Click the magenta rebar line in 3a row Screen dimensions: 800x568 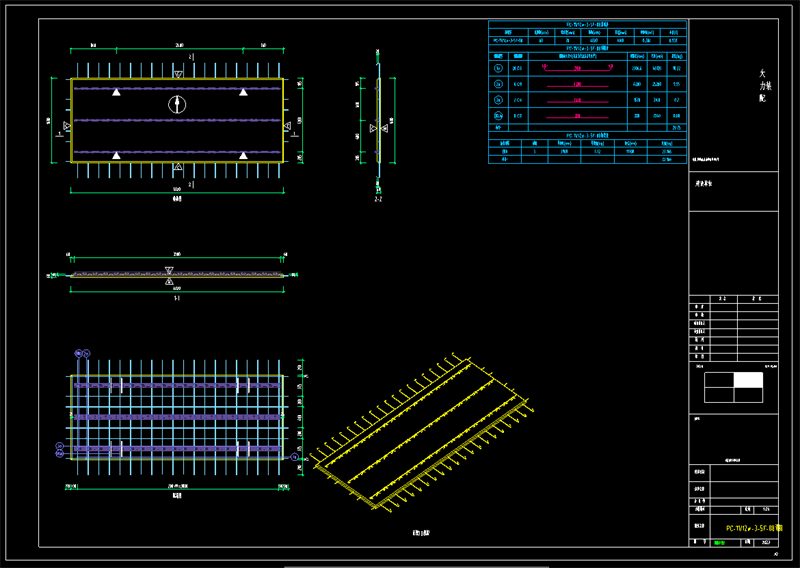point(578,101)
